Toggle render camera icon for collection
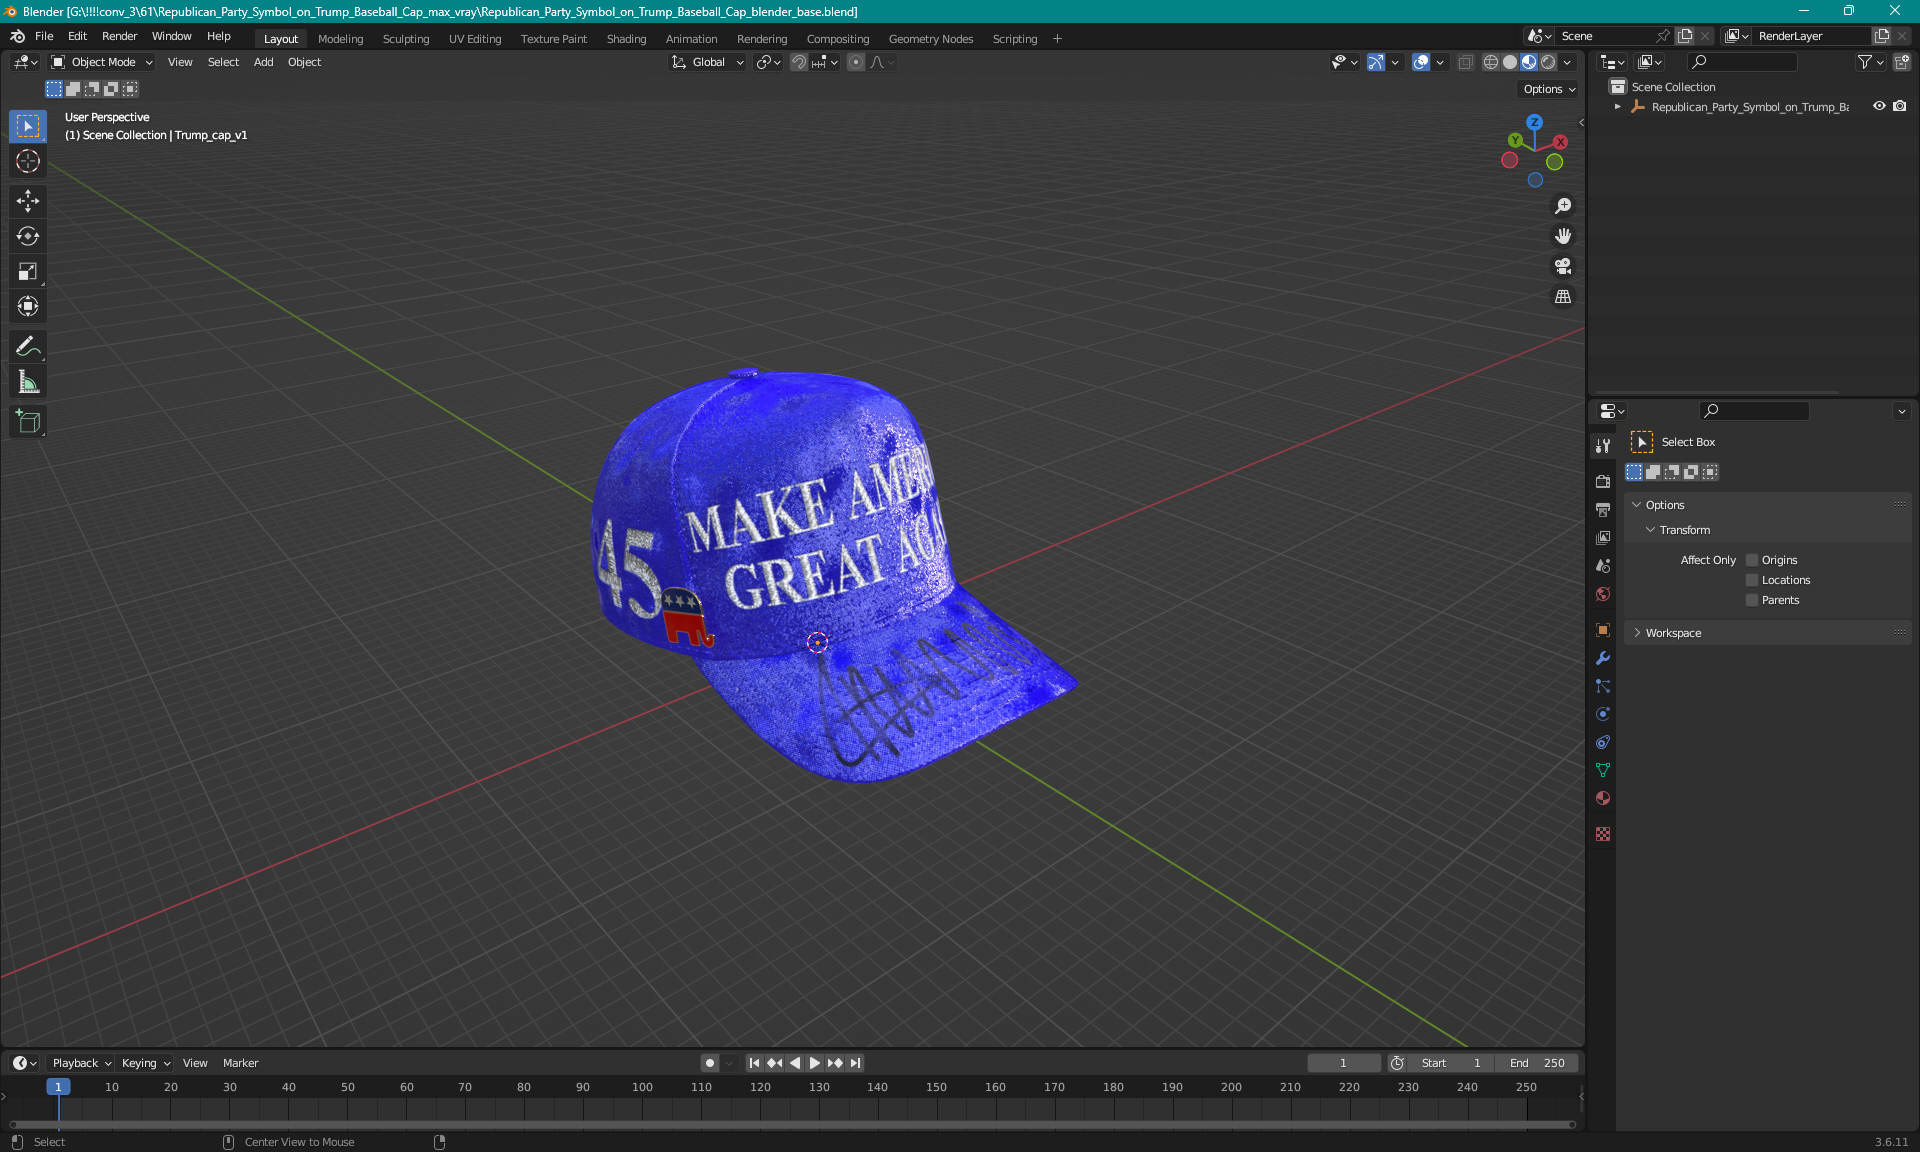This screenshot has width=1920, height=1152. pyautogui.click(x=1900, y=106)
